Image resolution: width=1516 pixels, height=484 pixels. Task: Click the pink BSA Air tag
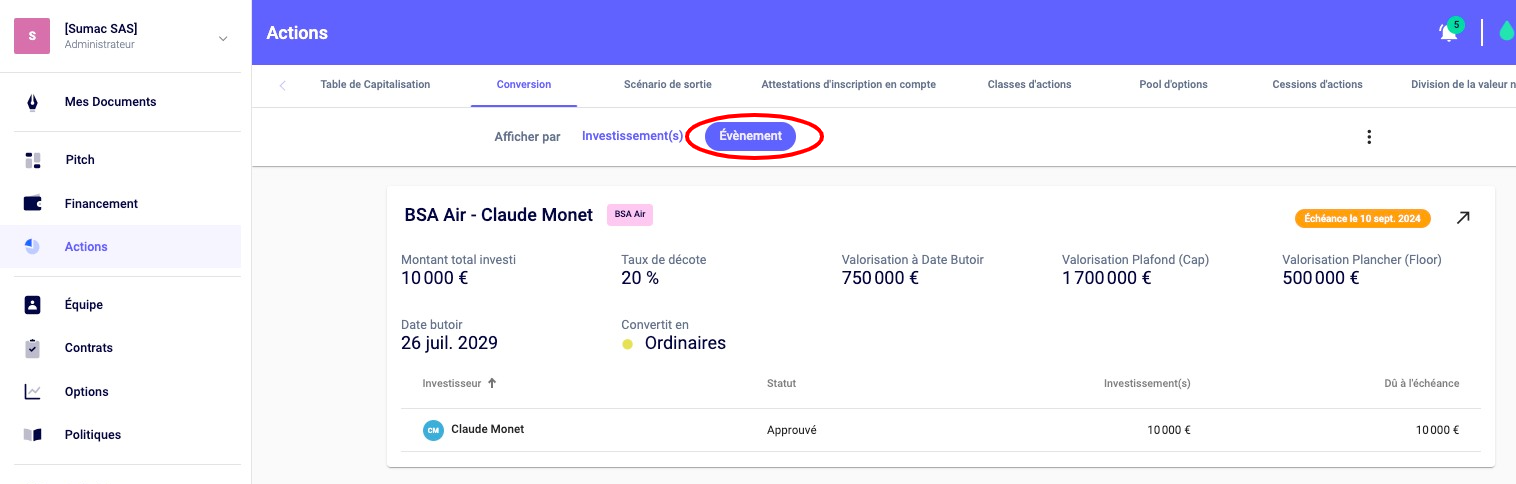tap(629, 214)
